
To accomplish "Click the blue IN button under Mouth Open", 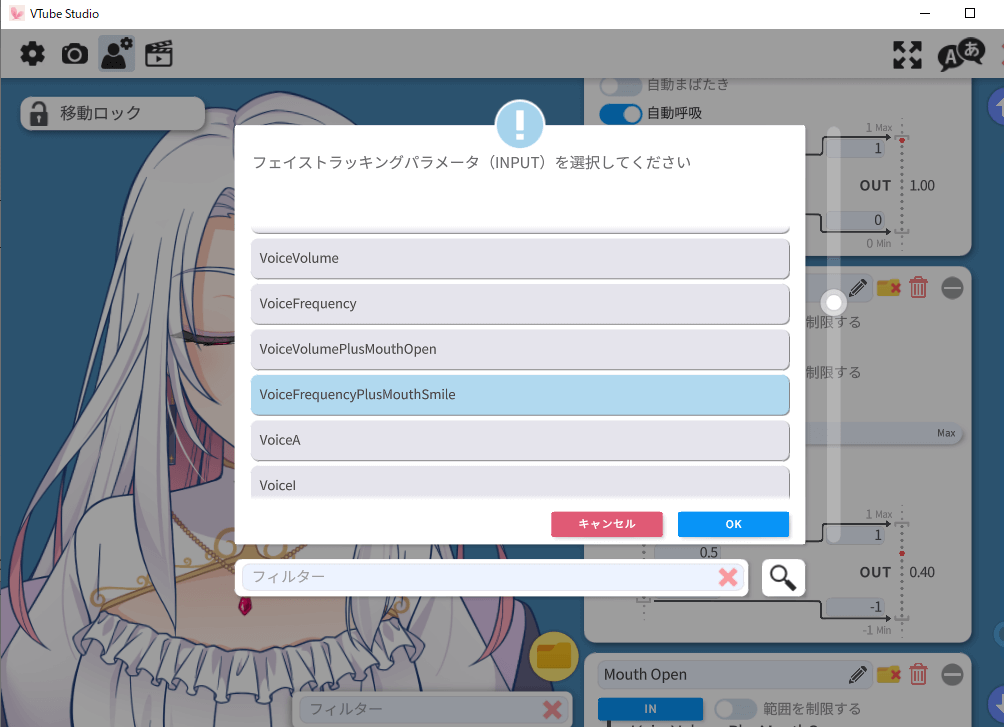I will tap(650, 708).
